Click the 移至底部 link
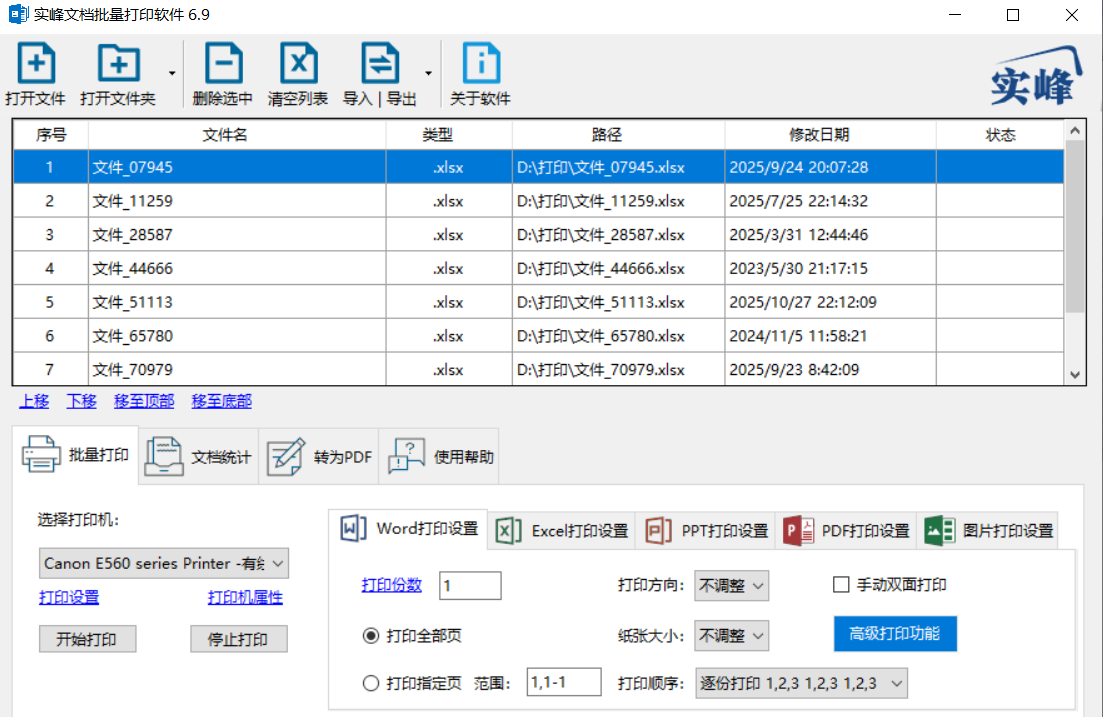 (222, 401)
